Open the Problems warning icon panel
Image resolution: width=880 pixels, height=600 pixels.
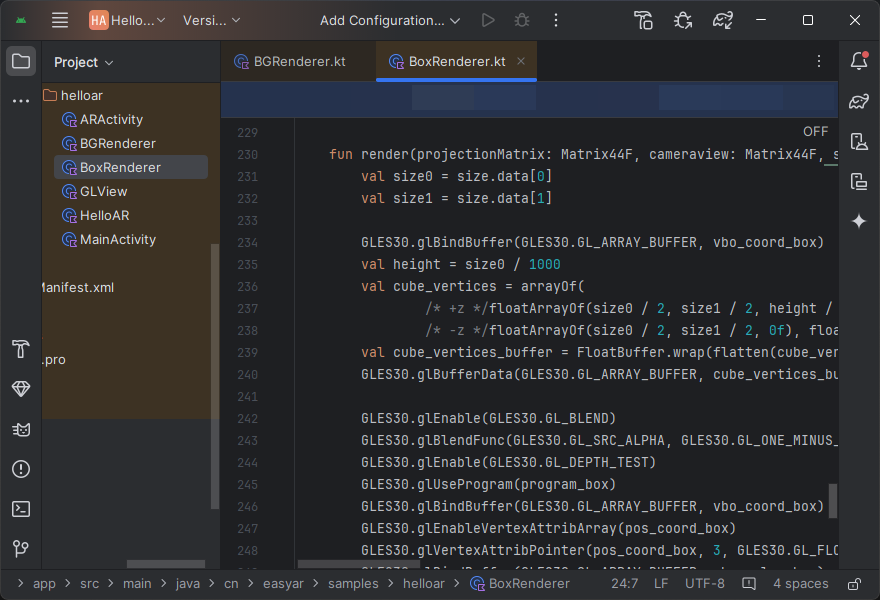pyautogui.click(x=20, y=469)
